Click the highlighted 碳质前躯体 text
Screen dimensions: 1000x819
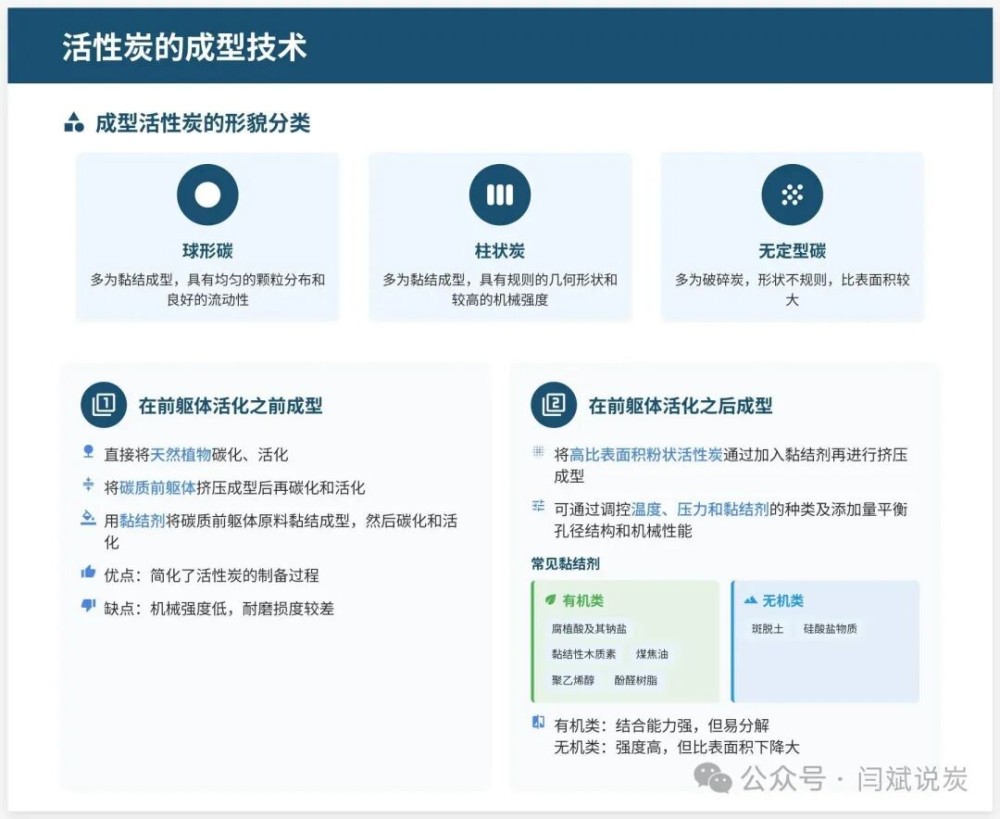click(x=158, y=488)
